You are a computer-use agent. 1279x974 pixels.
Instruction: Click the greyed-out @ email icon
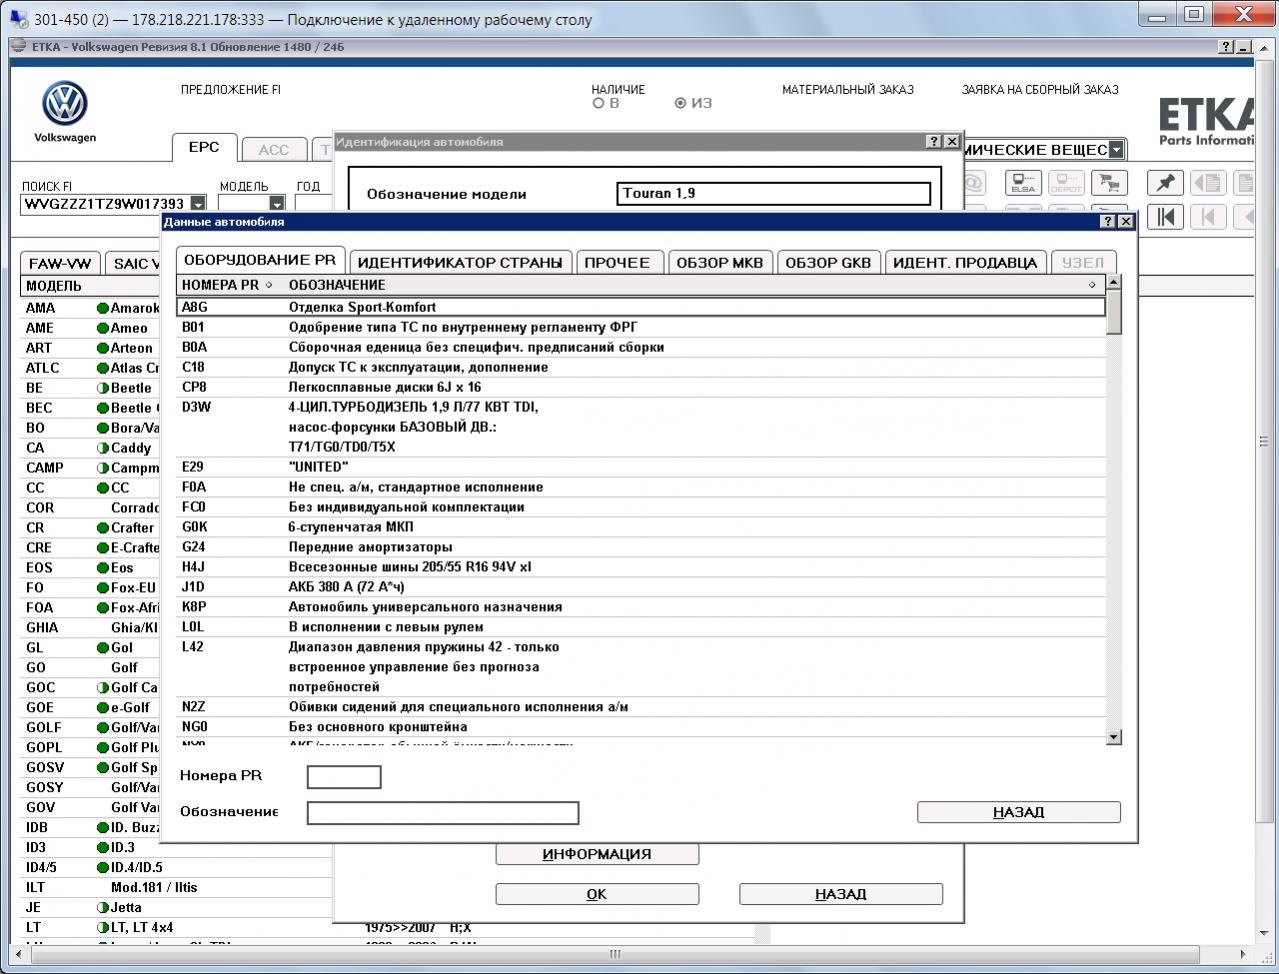tap(973, 182)
